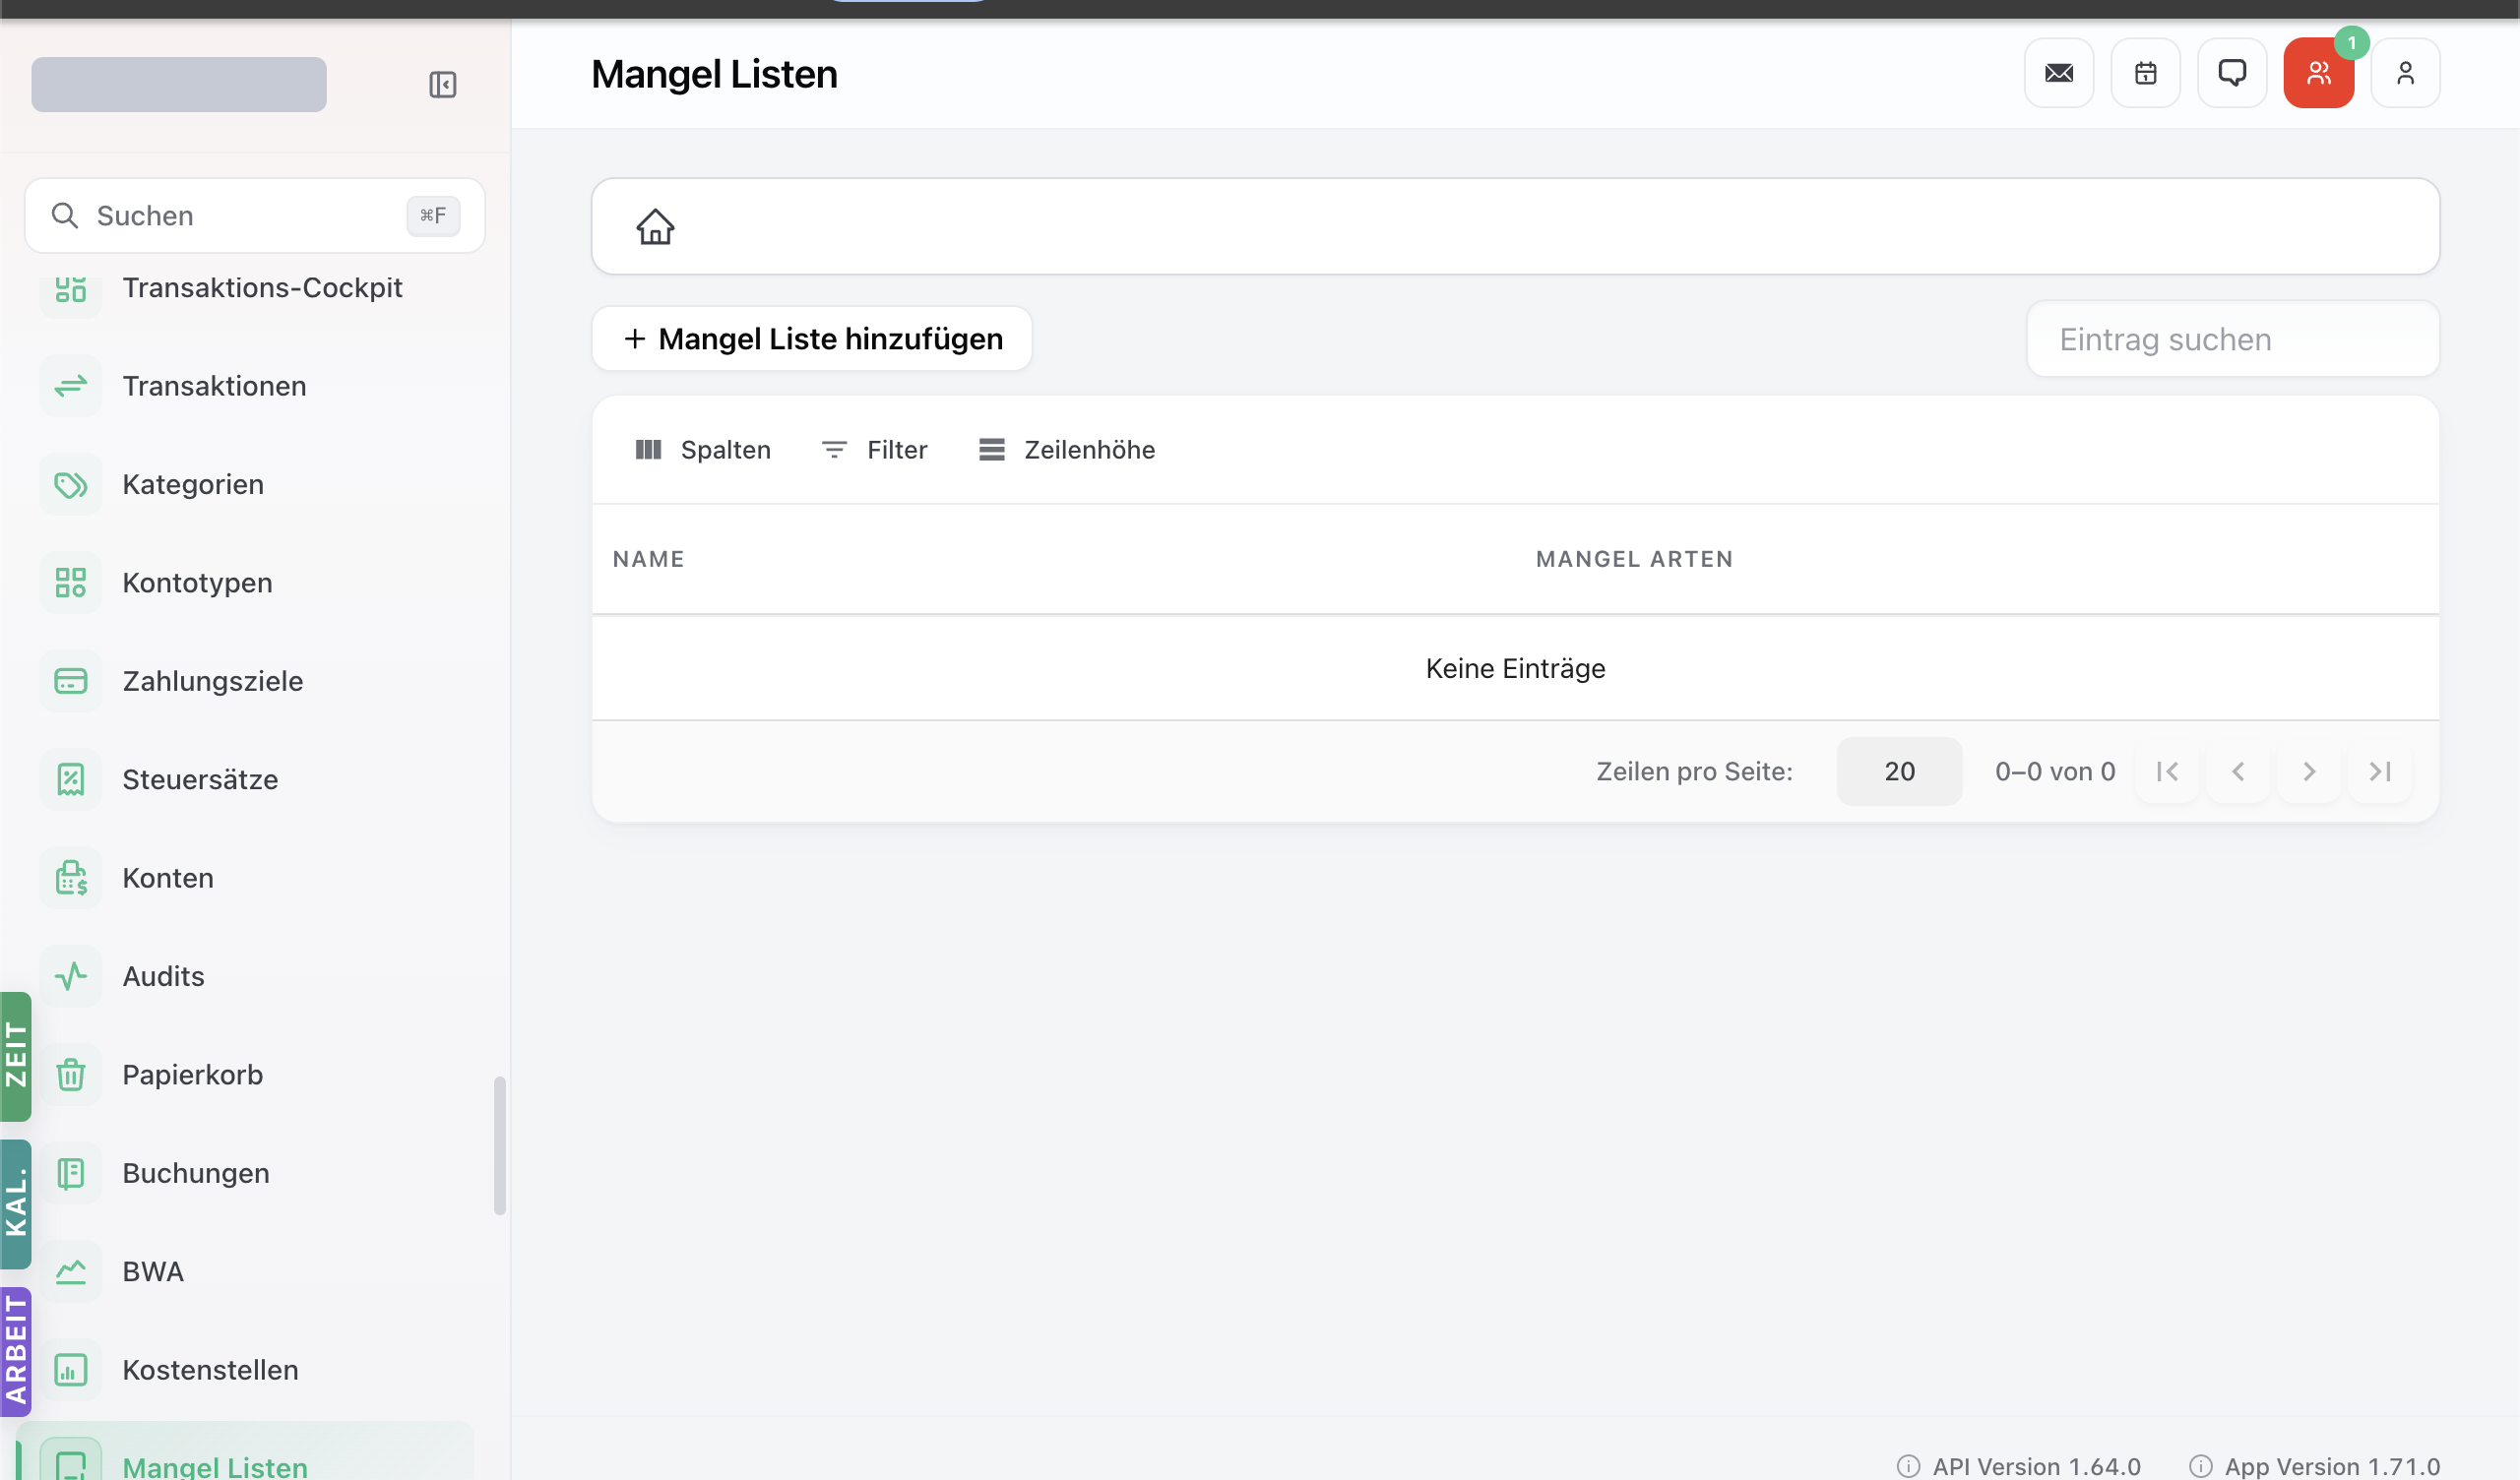The width and height of the screenshot is (2520, 1480).
Task: Click the magnifier icon in Suchen field
Action: (65, 216)
